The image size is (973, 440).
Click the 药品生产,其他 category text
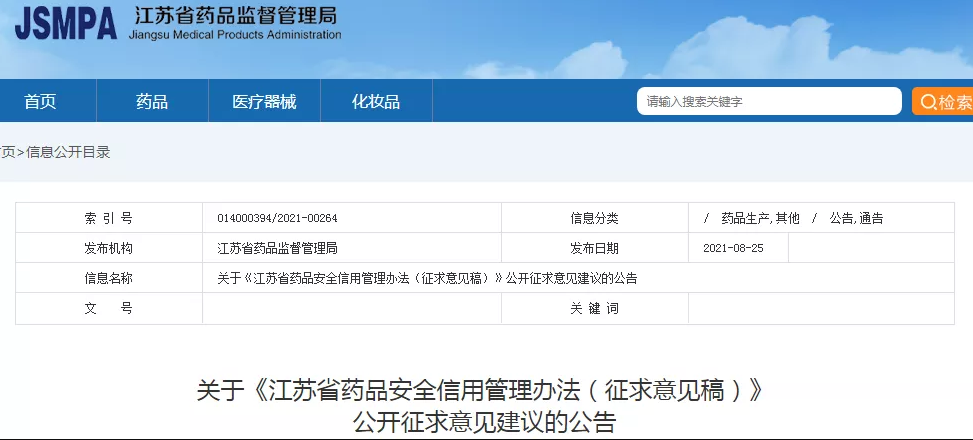[760, 218]
